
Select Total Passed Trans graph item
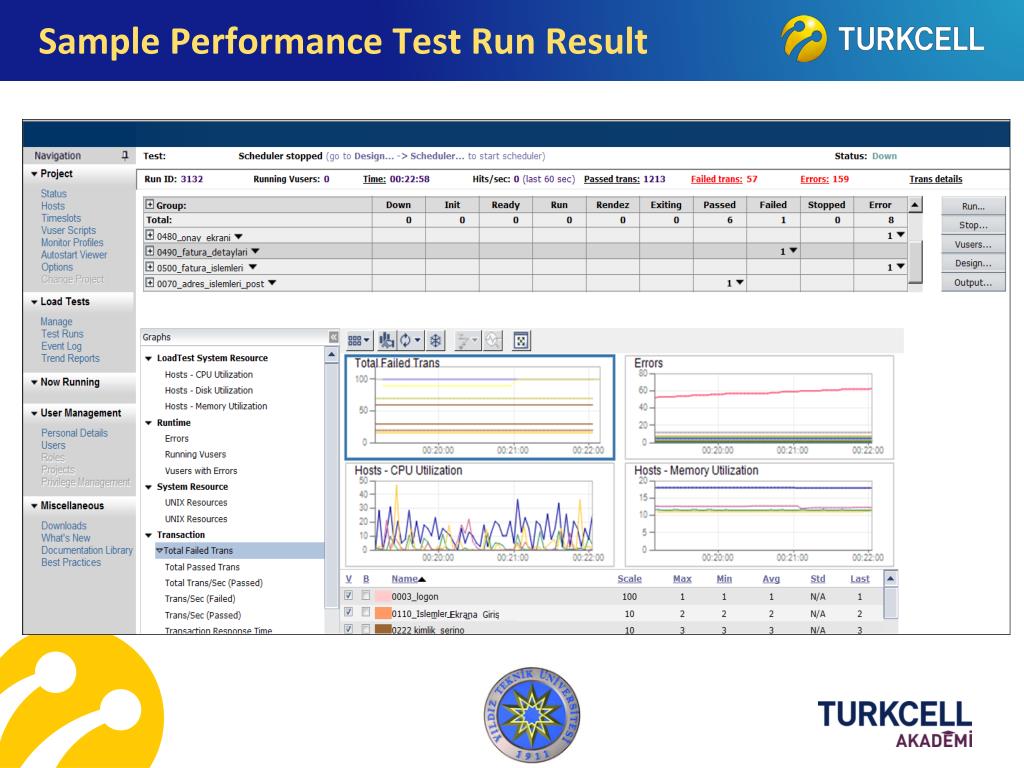[202, 568]
